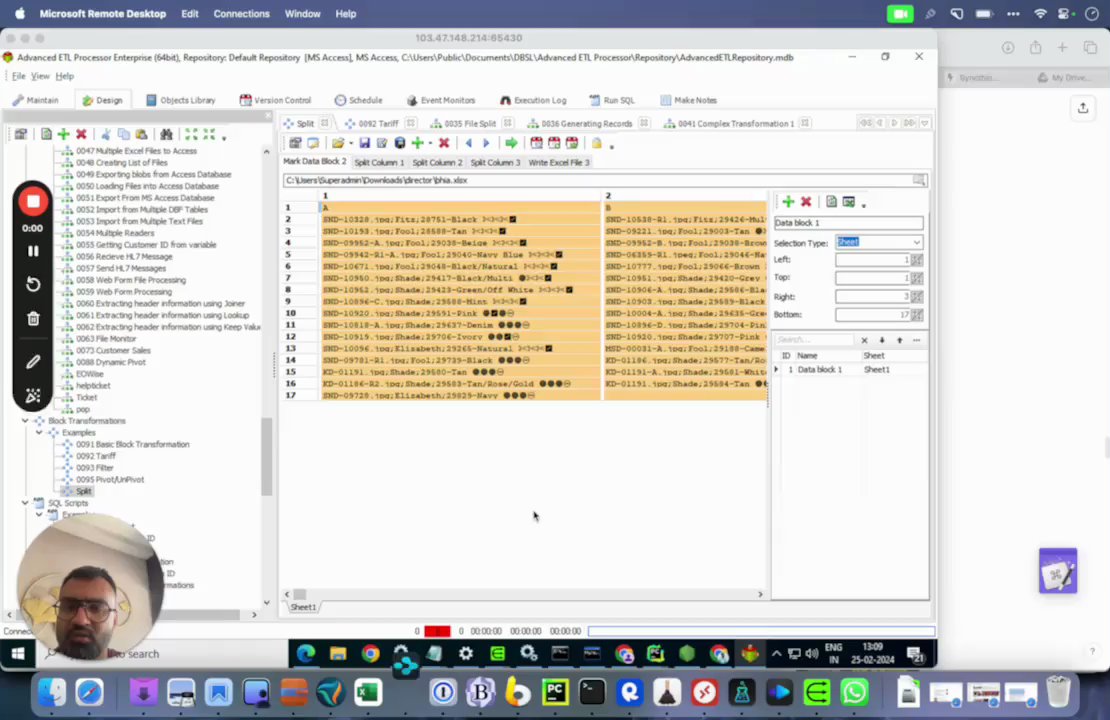Open WhatsApp from the macOS dock
The width and height of the screenshot is (1110, 720).
[x=854, y=692]
